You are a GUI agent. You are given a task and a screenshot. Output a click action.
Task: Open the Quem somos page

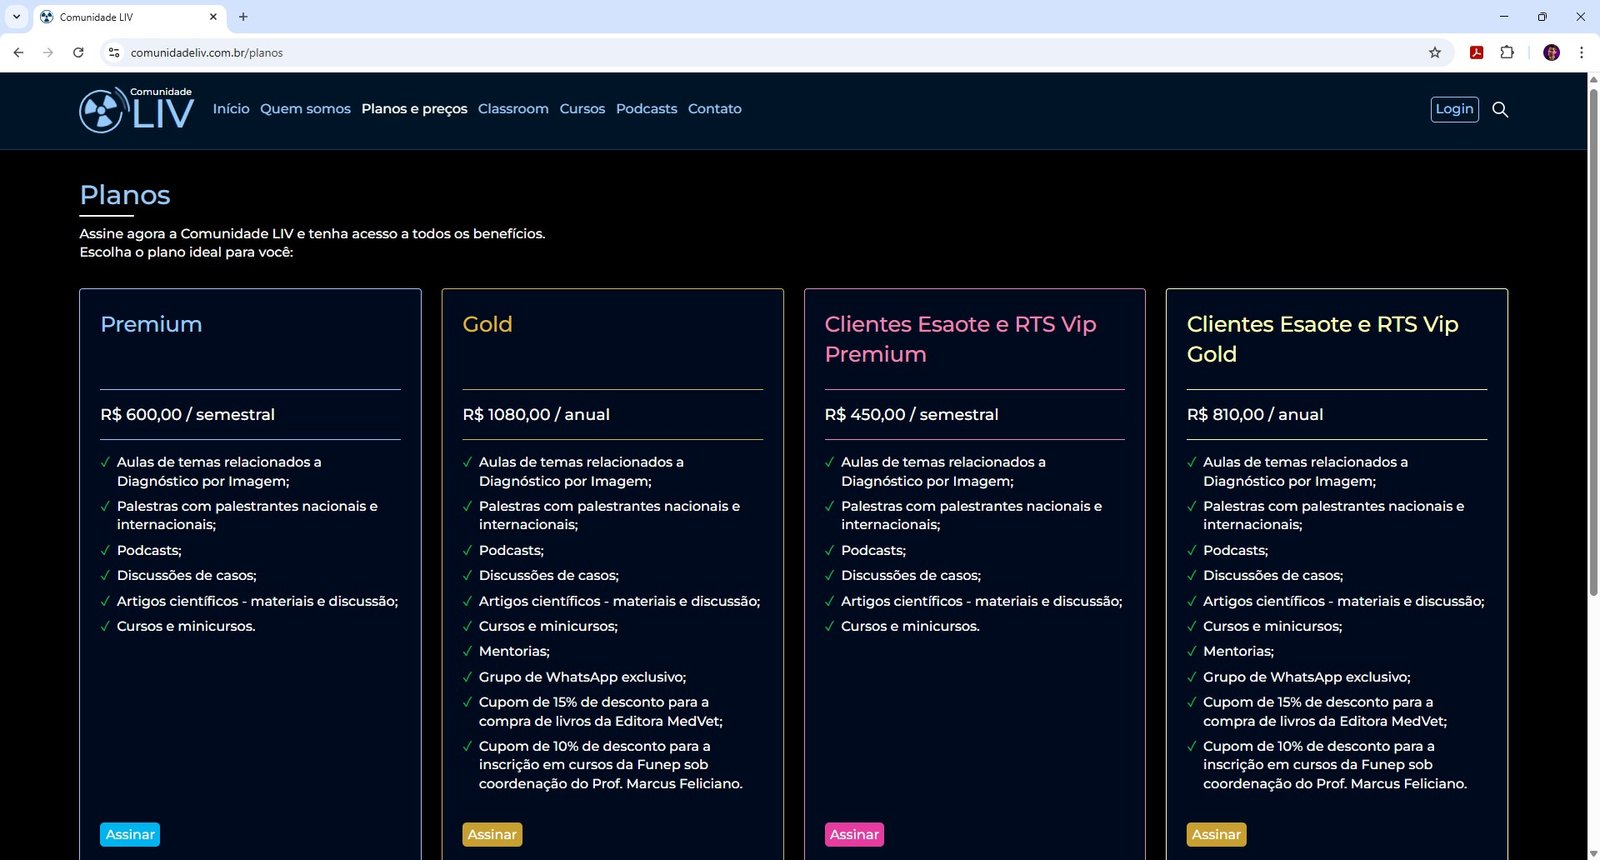tap(305, 109)
